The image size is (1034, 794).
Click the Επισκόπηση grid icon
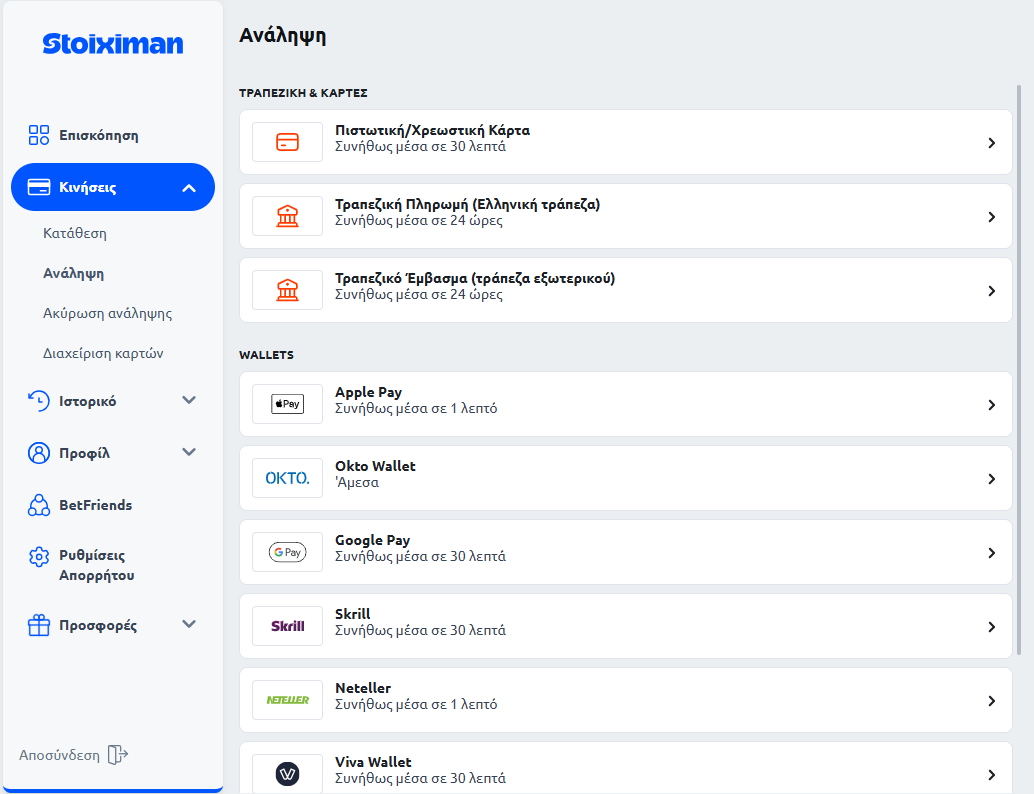coord(39,135)
